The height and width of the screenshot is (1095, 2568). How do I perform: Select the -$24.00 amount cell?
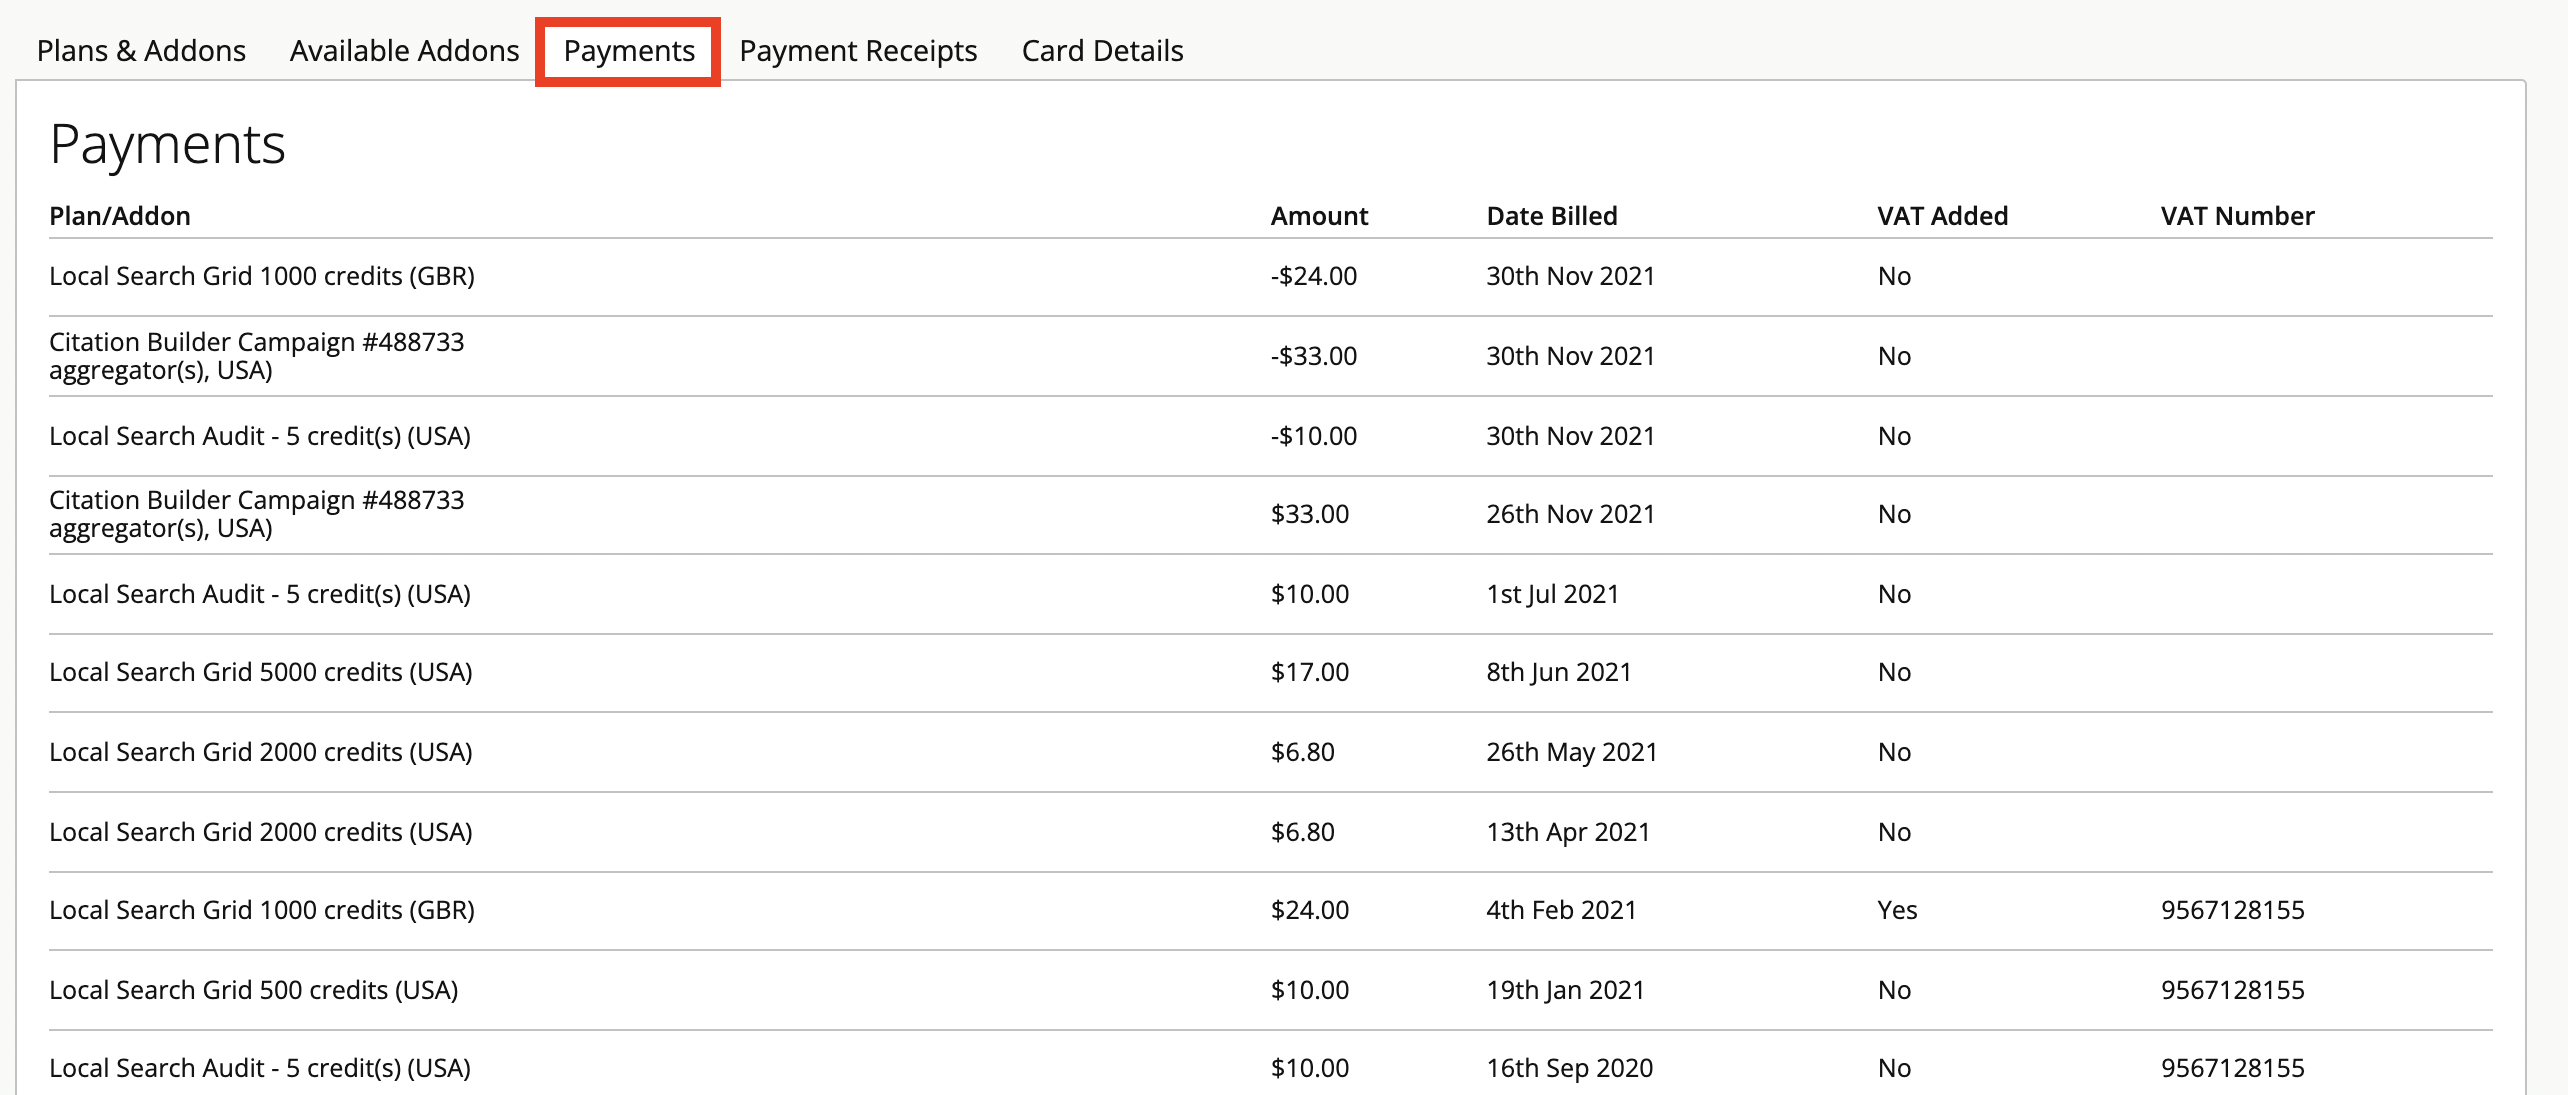1314,276
